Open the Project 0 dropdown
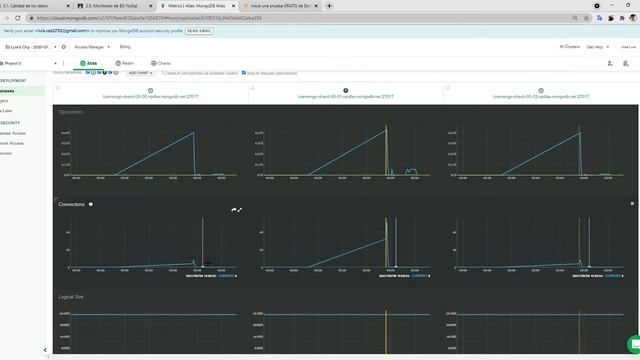Screen dimensions: 640x360 pos(29,63)
